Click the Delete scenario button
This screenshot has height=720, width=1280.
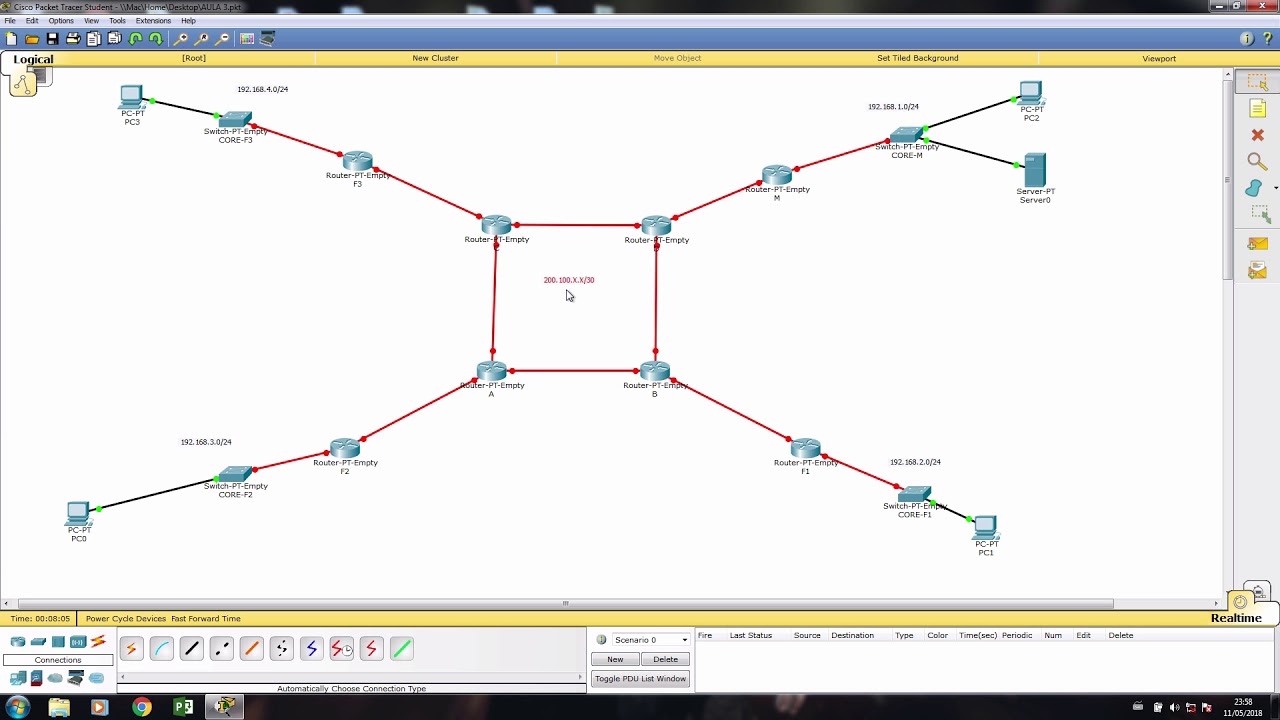[x=665, y=659]
